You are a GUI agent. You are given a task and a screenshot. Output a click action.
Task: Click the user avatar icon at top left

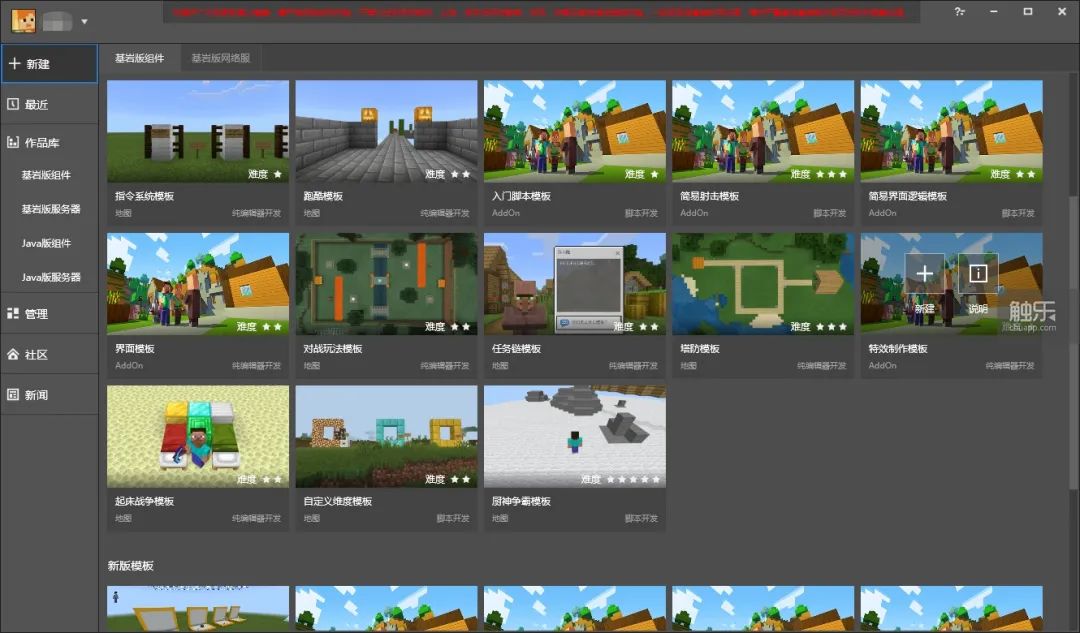coord(23,20)
